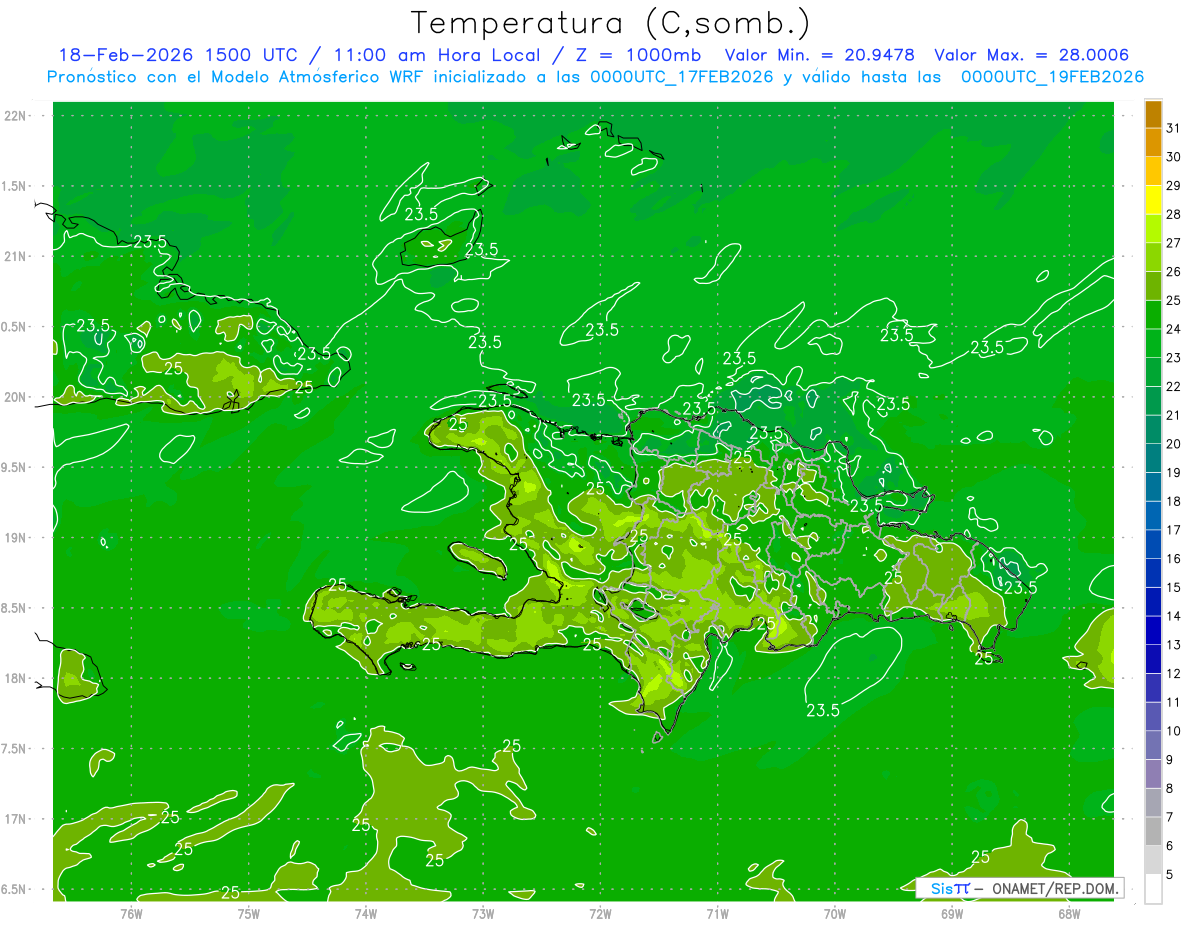This screenshot has height=927, width=1200.
Task: Select the purple colorbar segment between 8 and 9
Action: 1153,774
